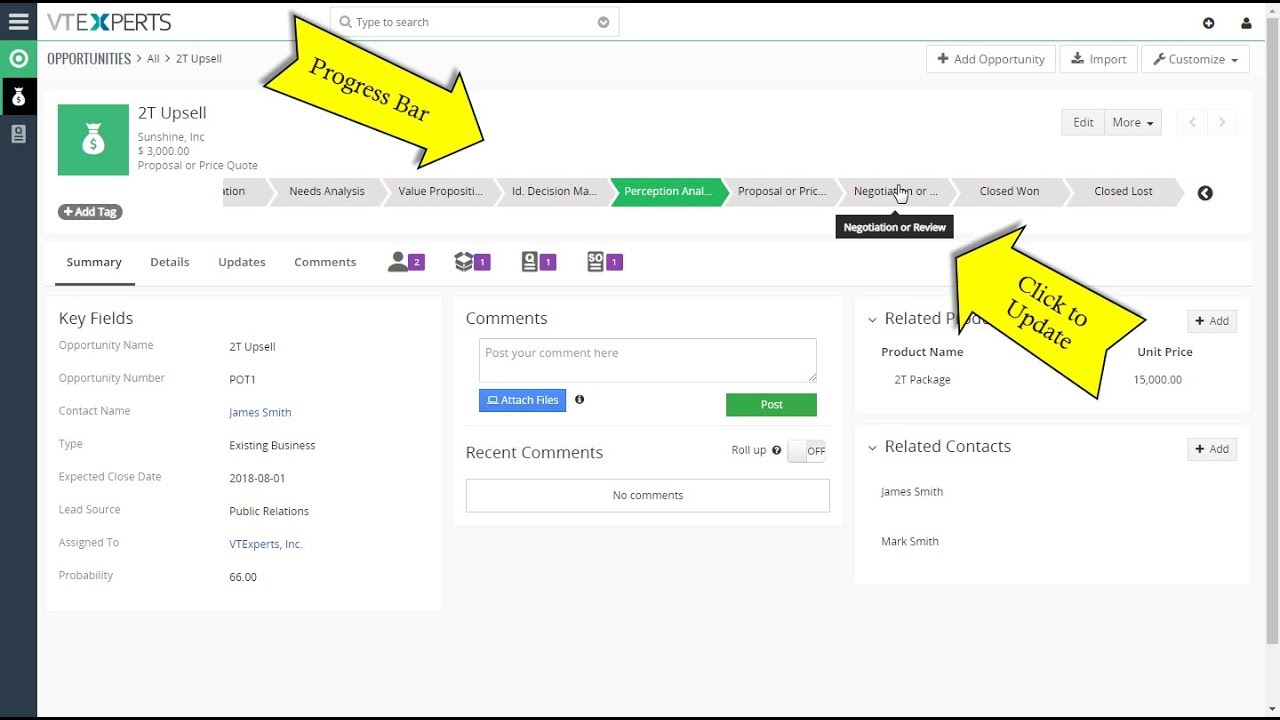This screenshot has width=1280, height=720.
Task: Switch to the Summary tab
Action: pos(94,262)
